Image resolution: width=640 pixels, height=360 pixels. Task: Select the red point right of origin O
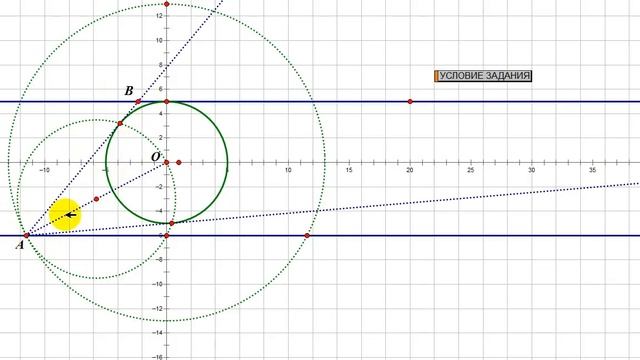179,162
